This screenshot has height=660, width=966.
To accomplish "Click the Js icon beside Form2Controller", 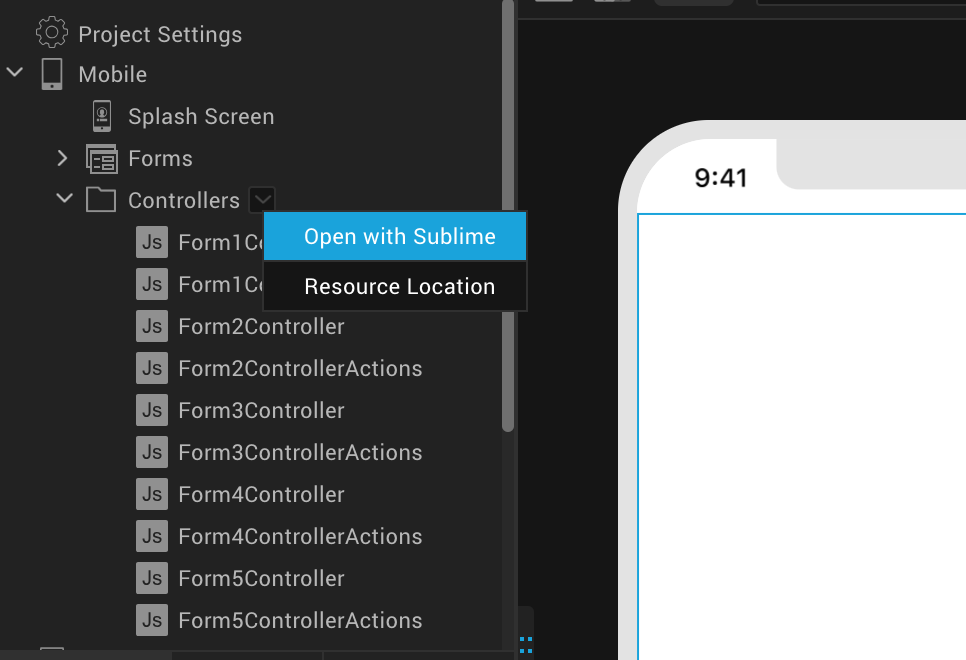I will (151, 326).
